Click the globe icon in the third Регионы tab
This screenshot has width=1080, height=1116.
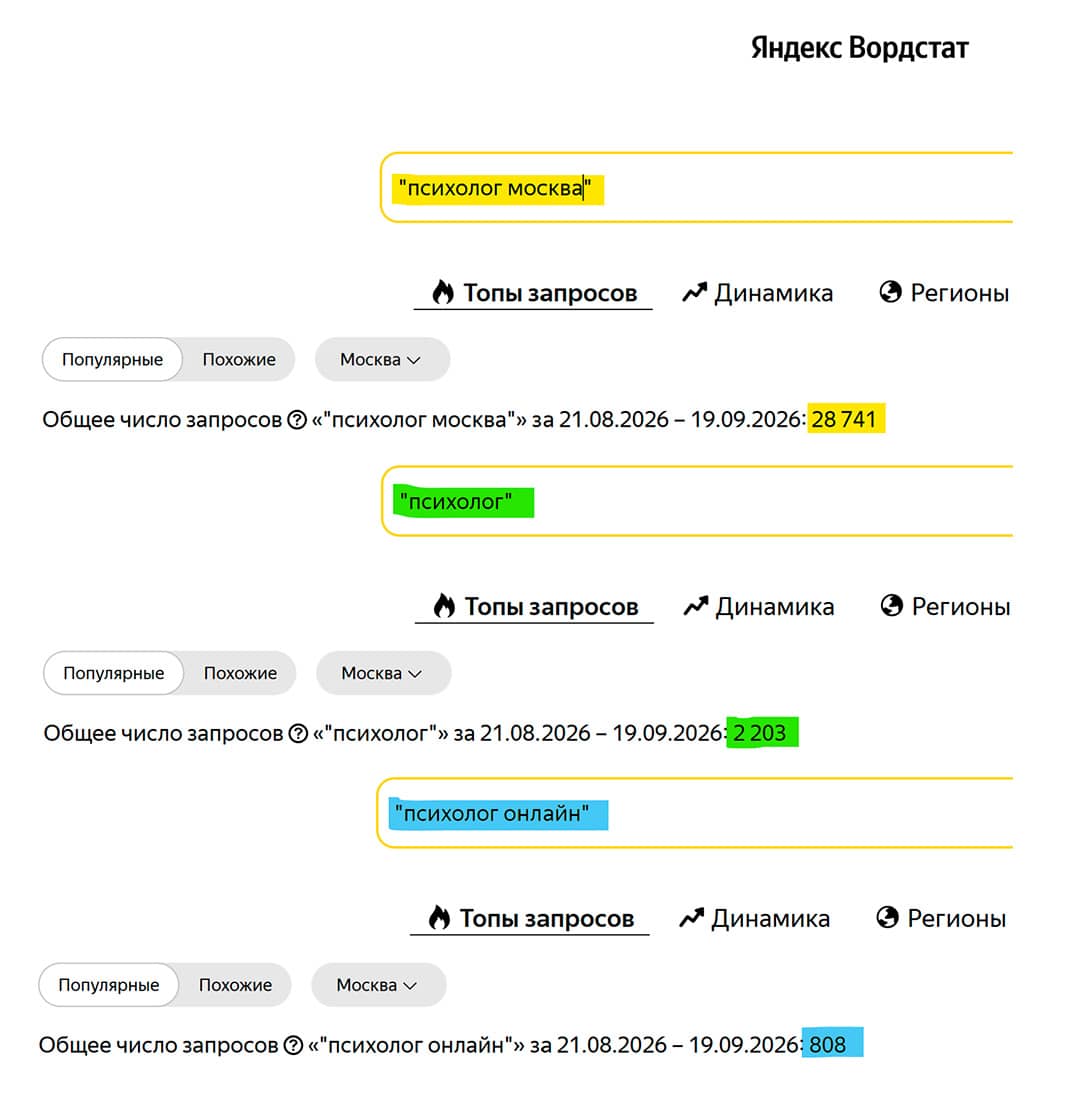(x=887, y=917)
